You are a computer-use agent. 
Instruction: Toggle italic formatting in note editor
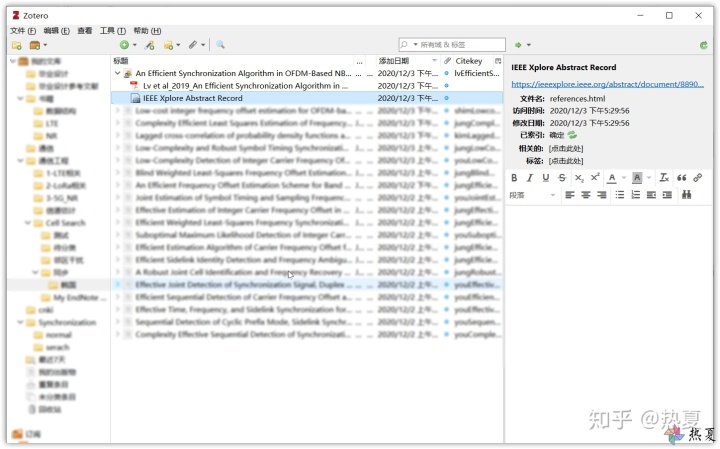point(530,178)
